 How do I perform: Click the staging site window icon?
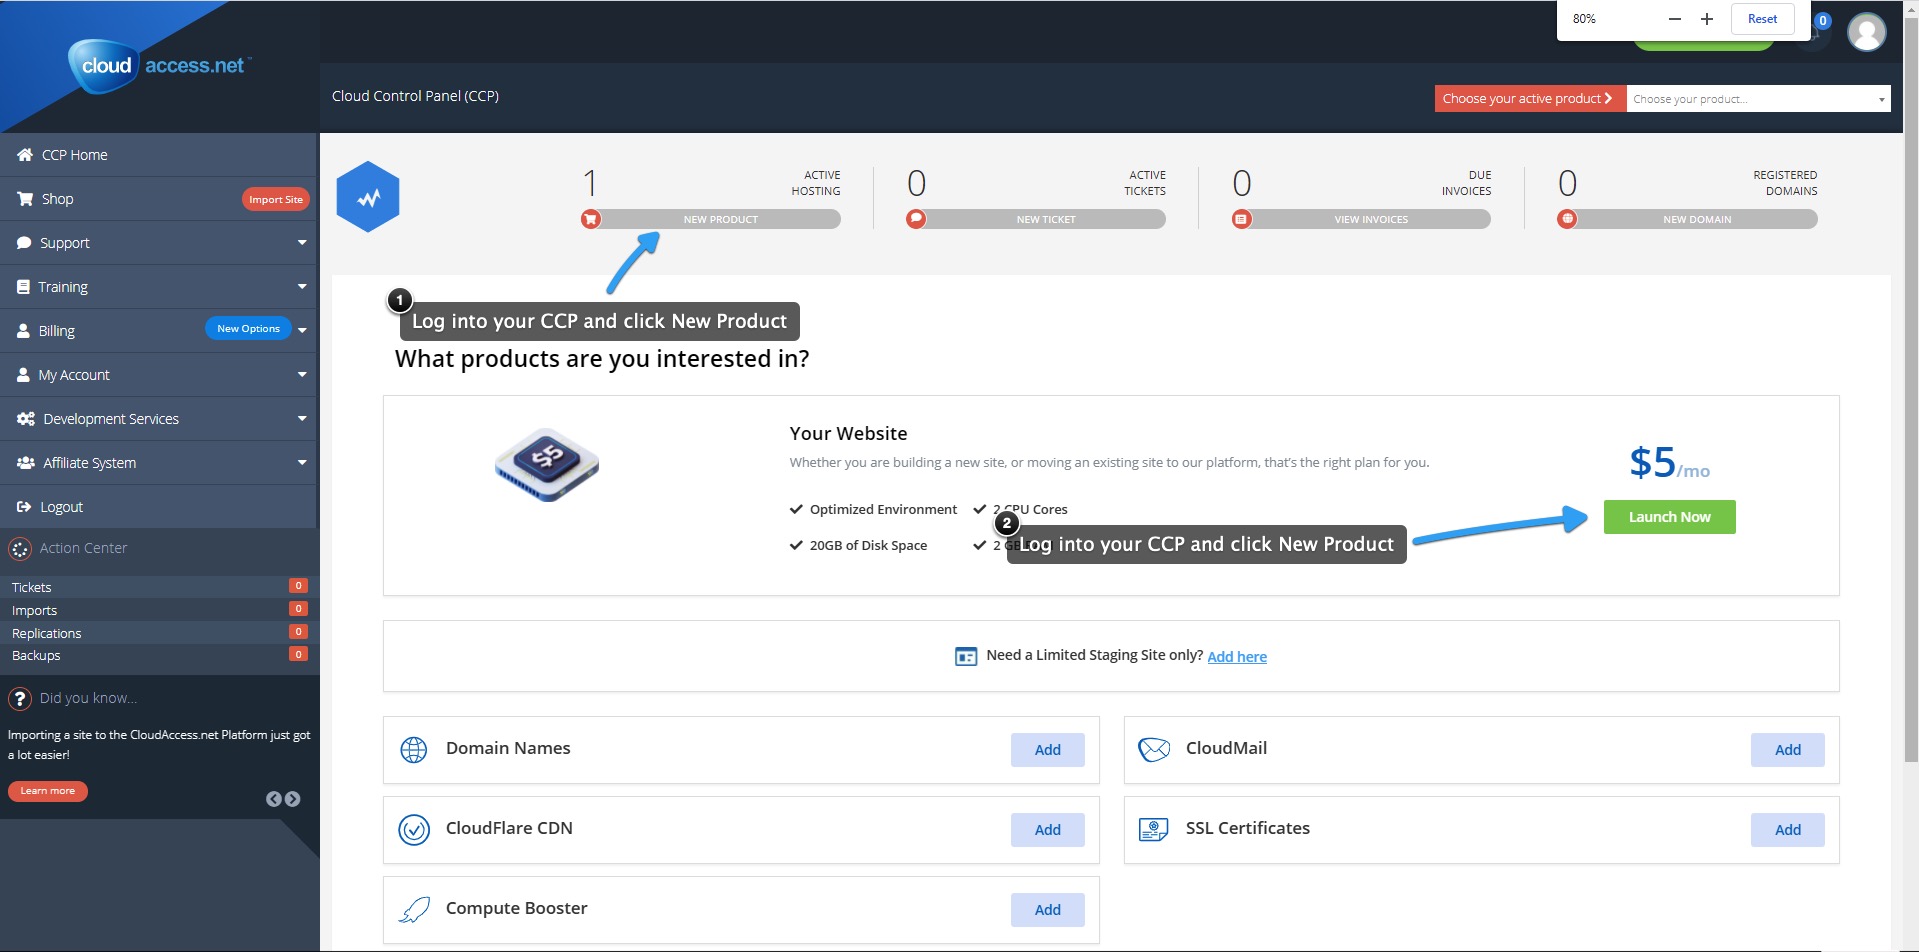pyautogui.click(x=966, y=657)
